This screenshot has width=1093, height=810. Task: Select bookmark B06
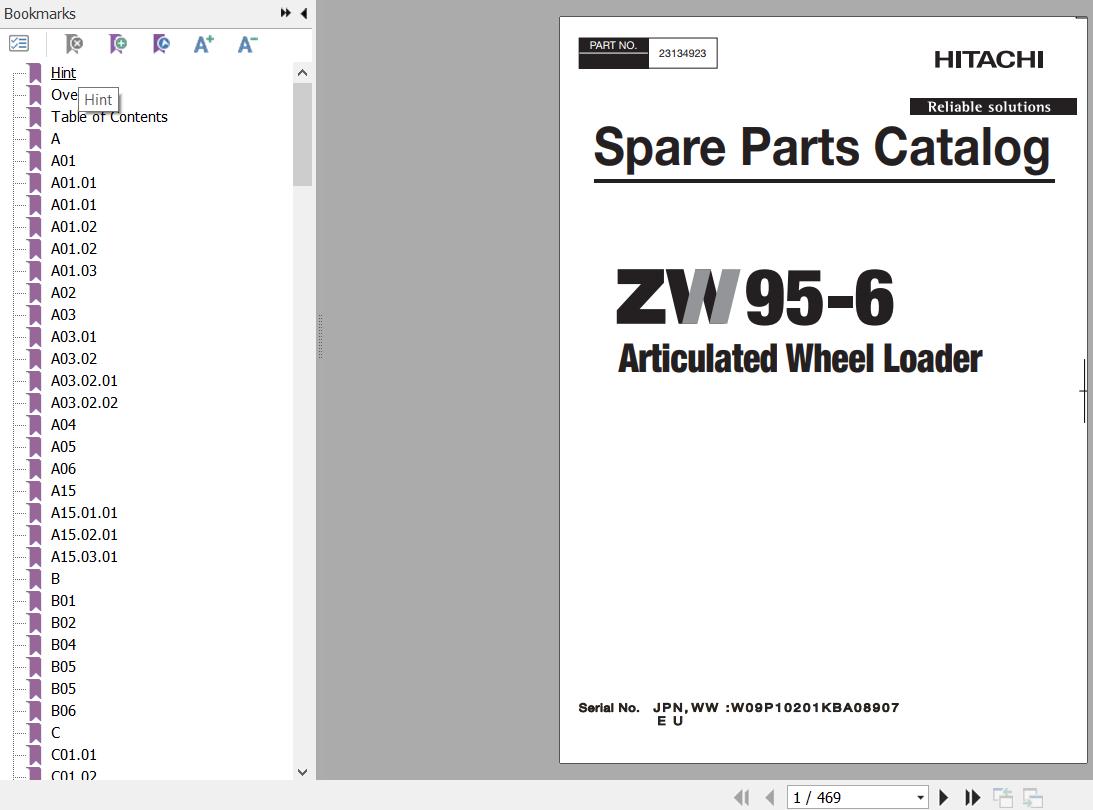63,710
